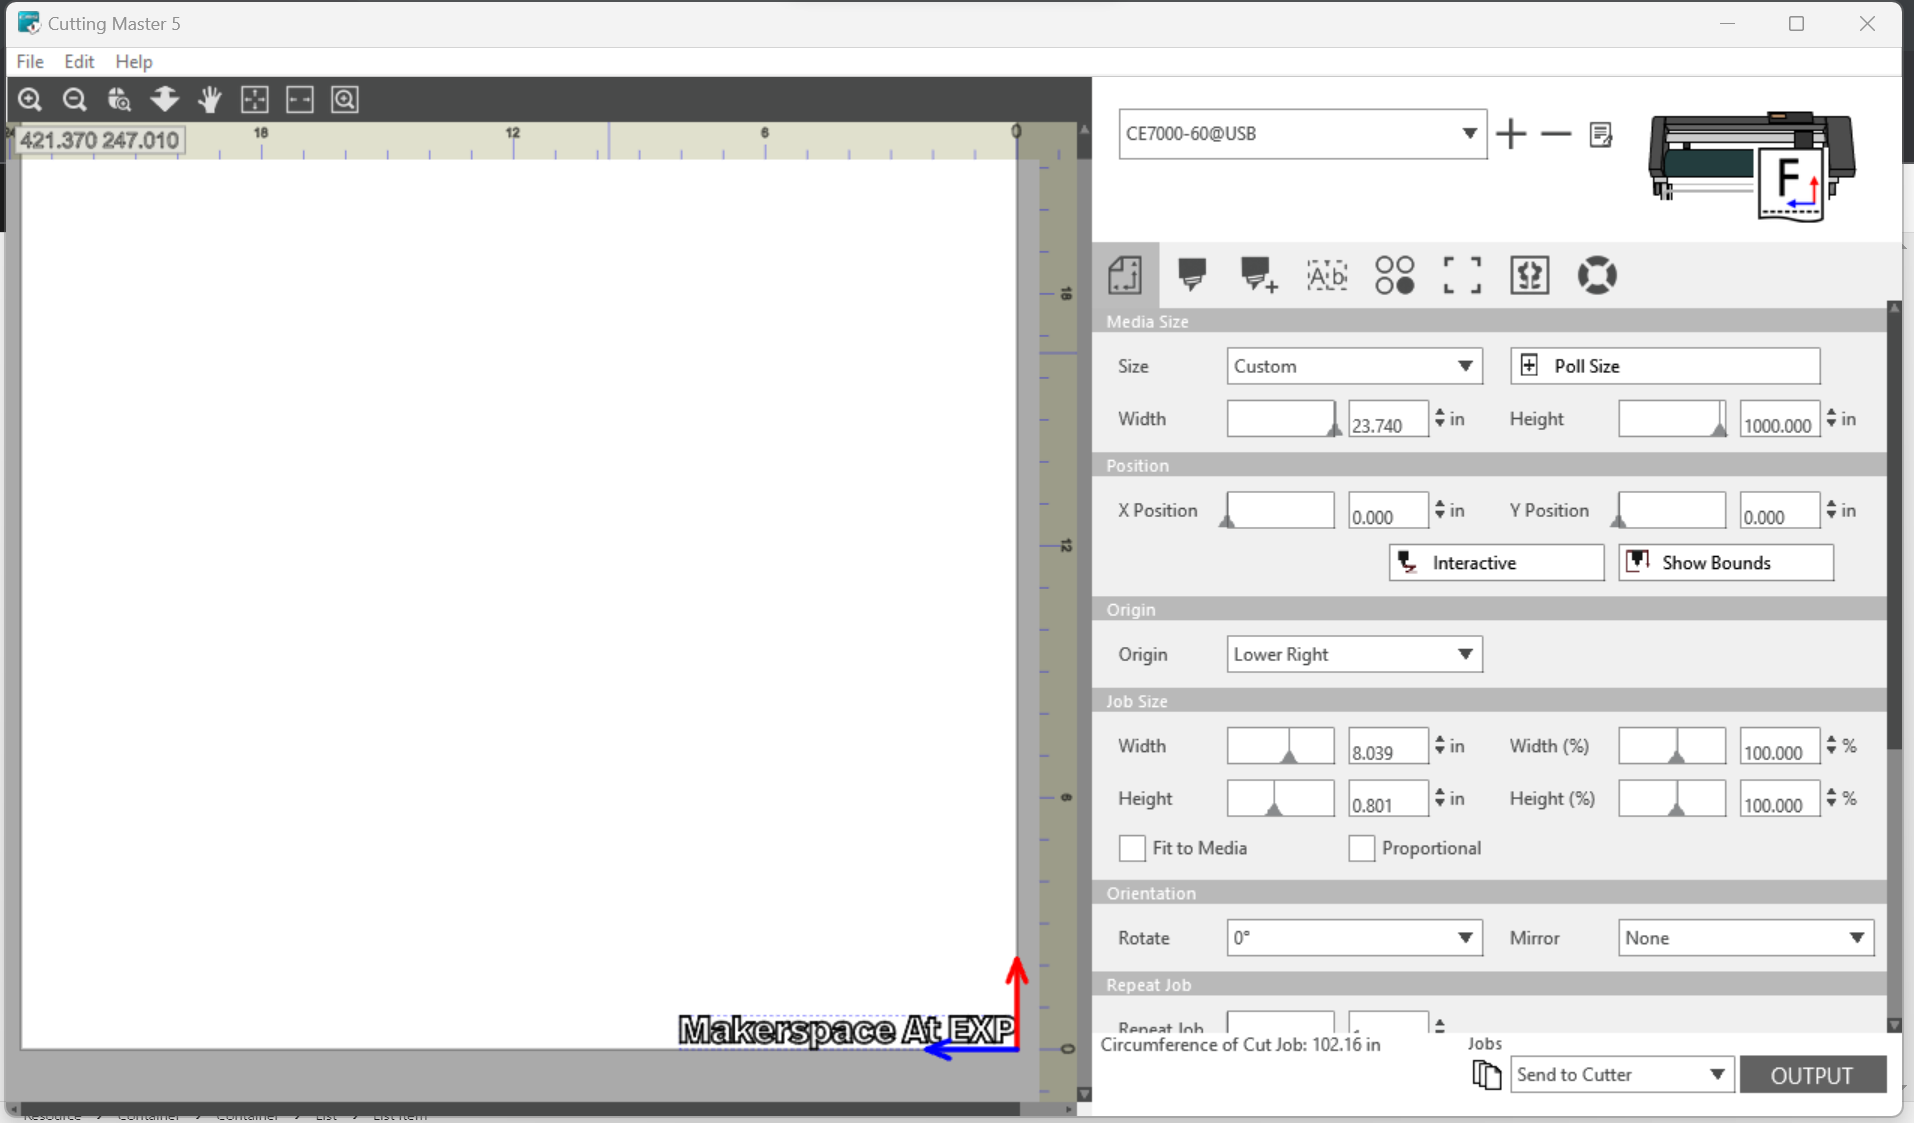Click the zoom out magnifier icon
1914x1123 pixels.
pyautogui.click(x=74, y=99)
